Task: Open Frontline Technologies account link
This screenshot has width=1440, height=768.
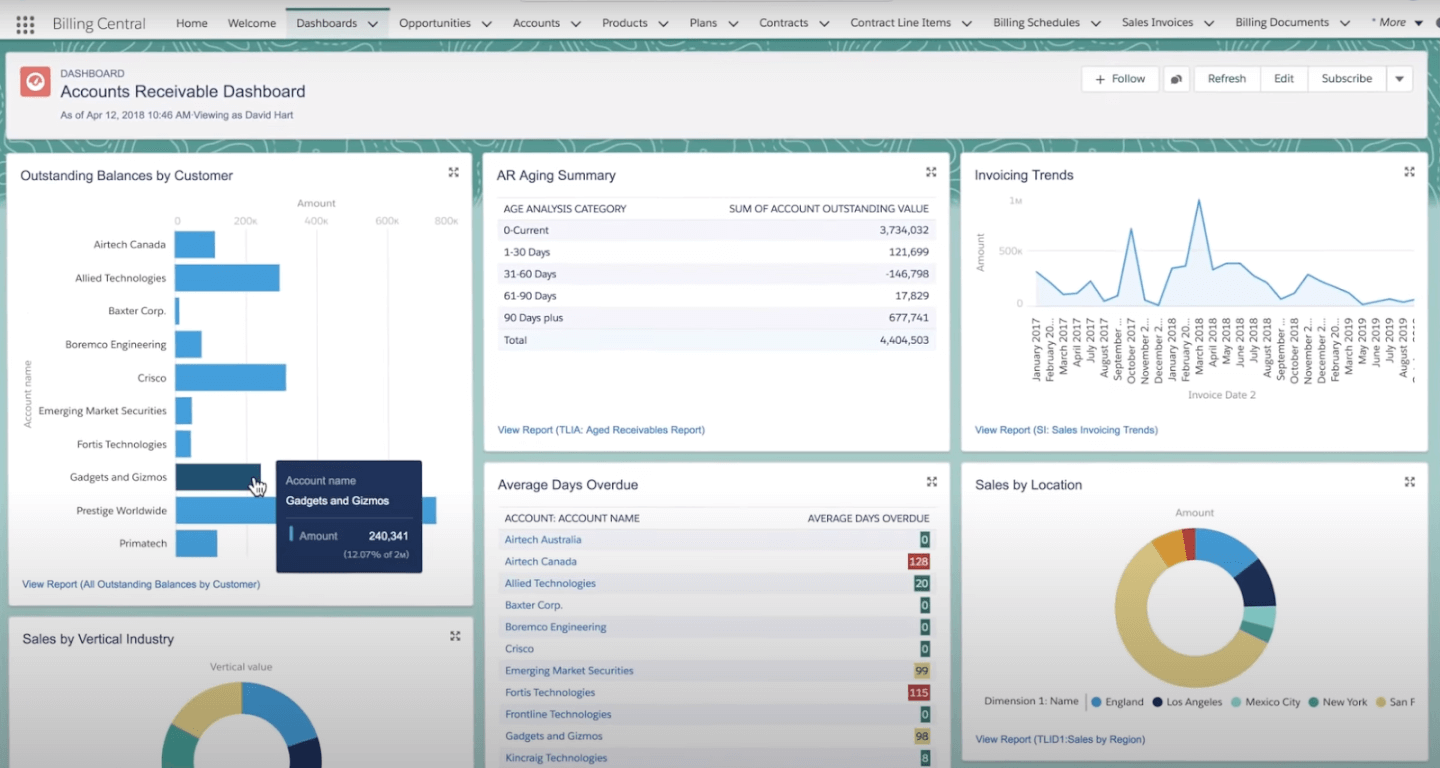Action: pyautogui.click(x=558, y=715)
